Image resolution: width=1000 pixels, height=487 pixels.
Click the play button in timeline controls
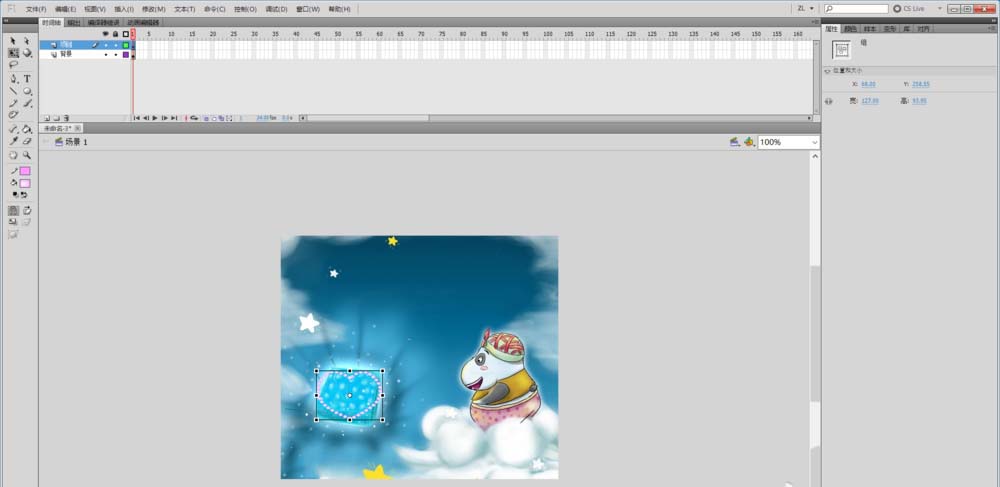[x=155, y=119]
